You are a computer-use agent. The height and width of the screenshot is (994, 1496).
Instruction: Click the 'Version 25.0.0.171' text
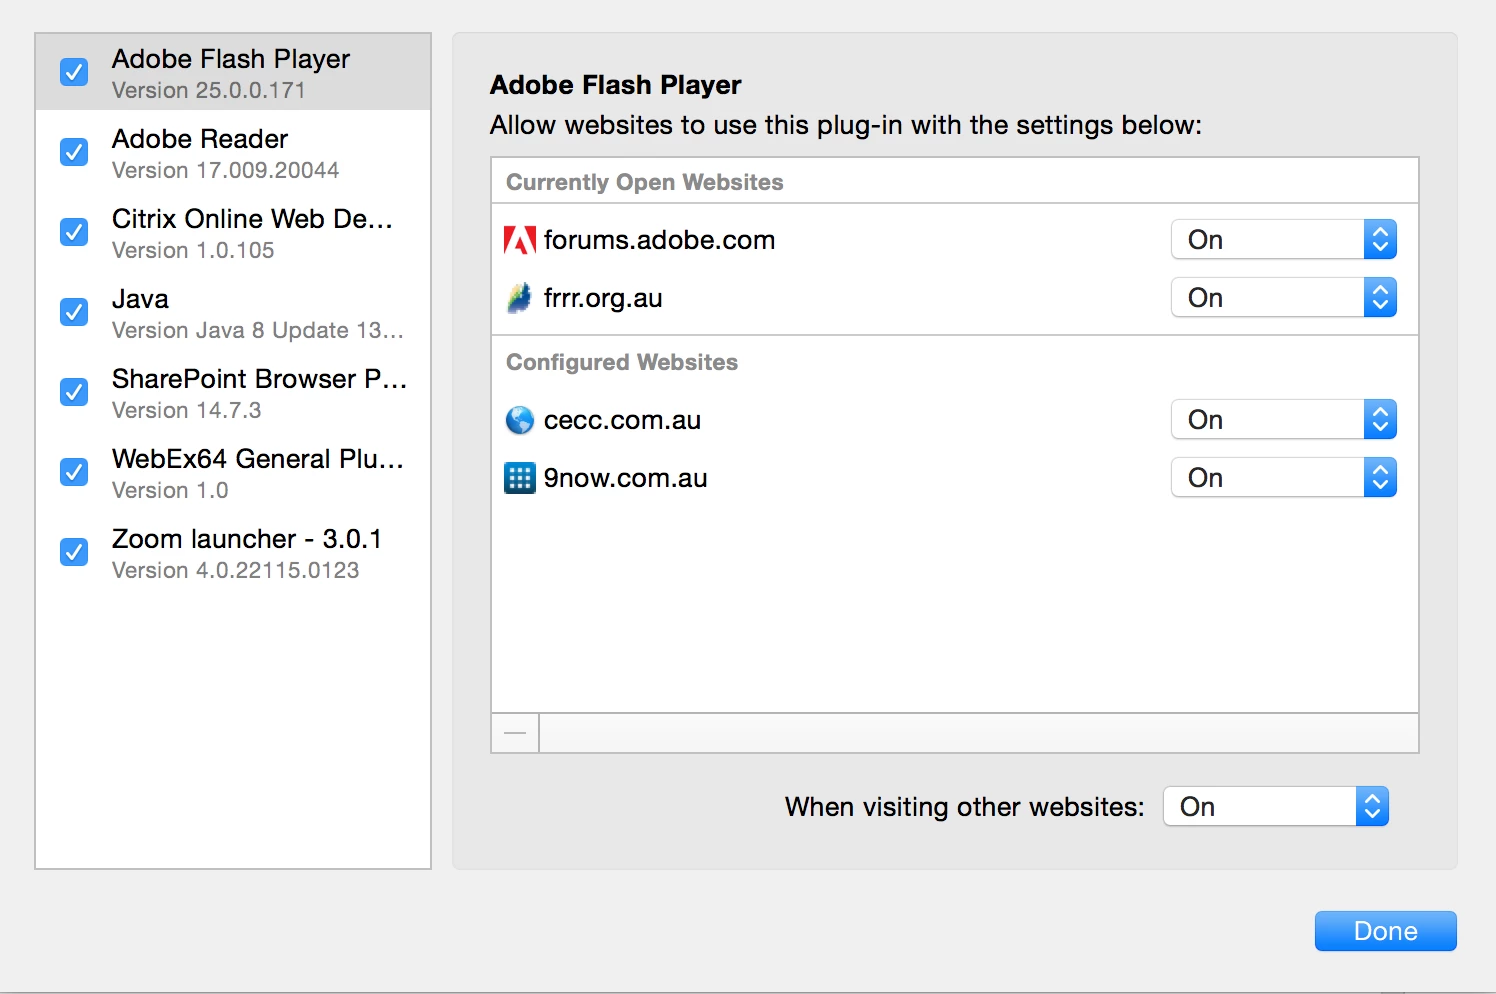209,90
